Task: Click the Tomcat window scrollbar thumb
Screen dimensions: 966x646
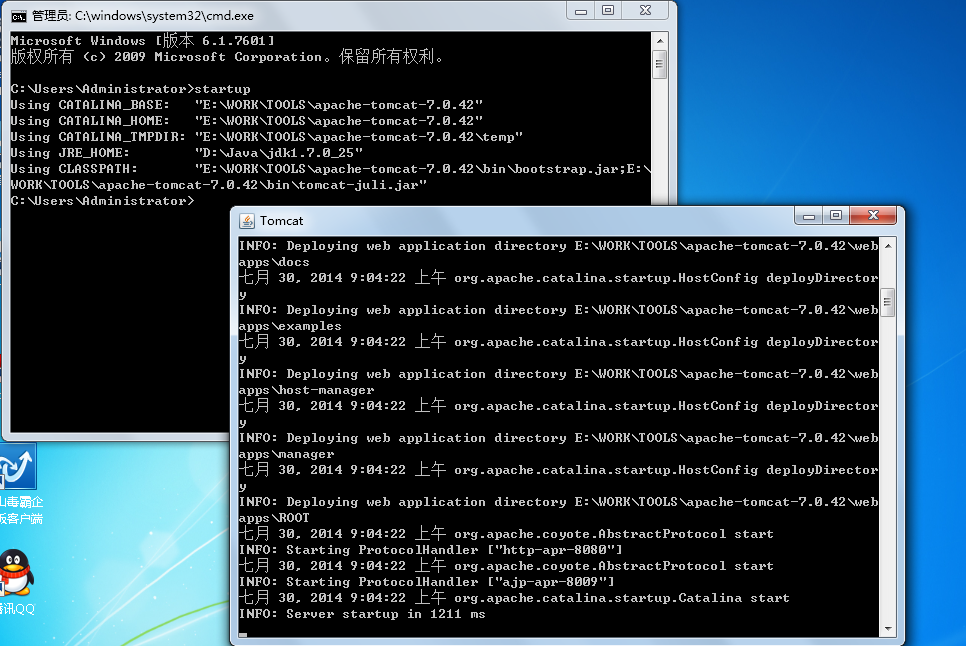Action: 888,302
